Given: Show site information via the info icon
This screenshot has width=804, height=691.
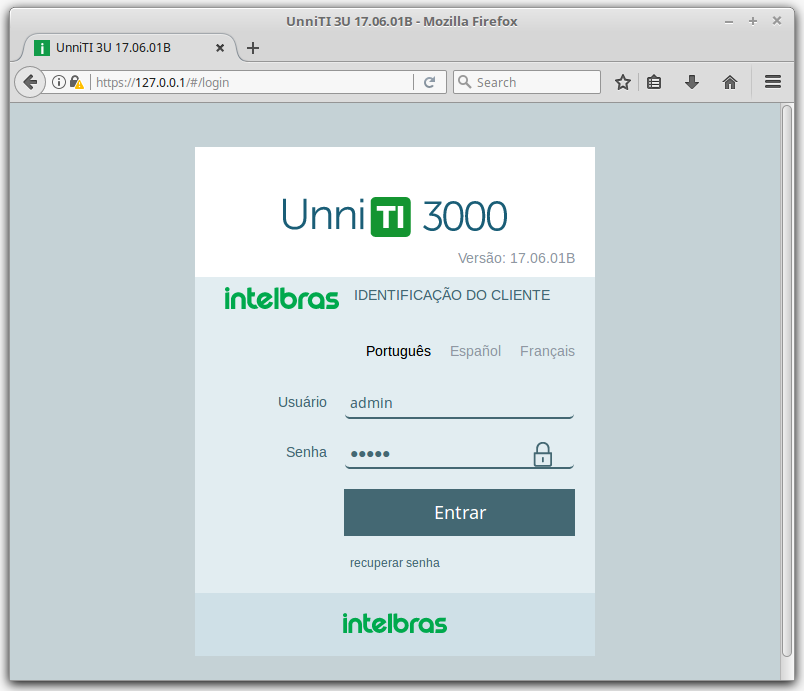Looking at the screenshot, I should pyautogui.click(x=59, y=82).
